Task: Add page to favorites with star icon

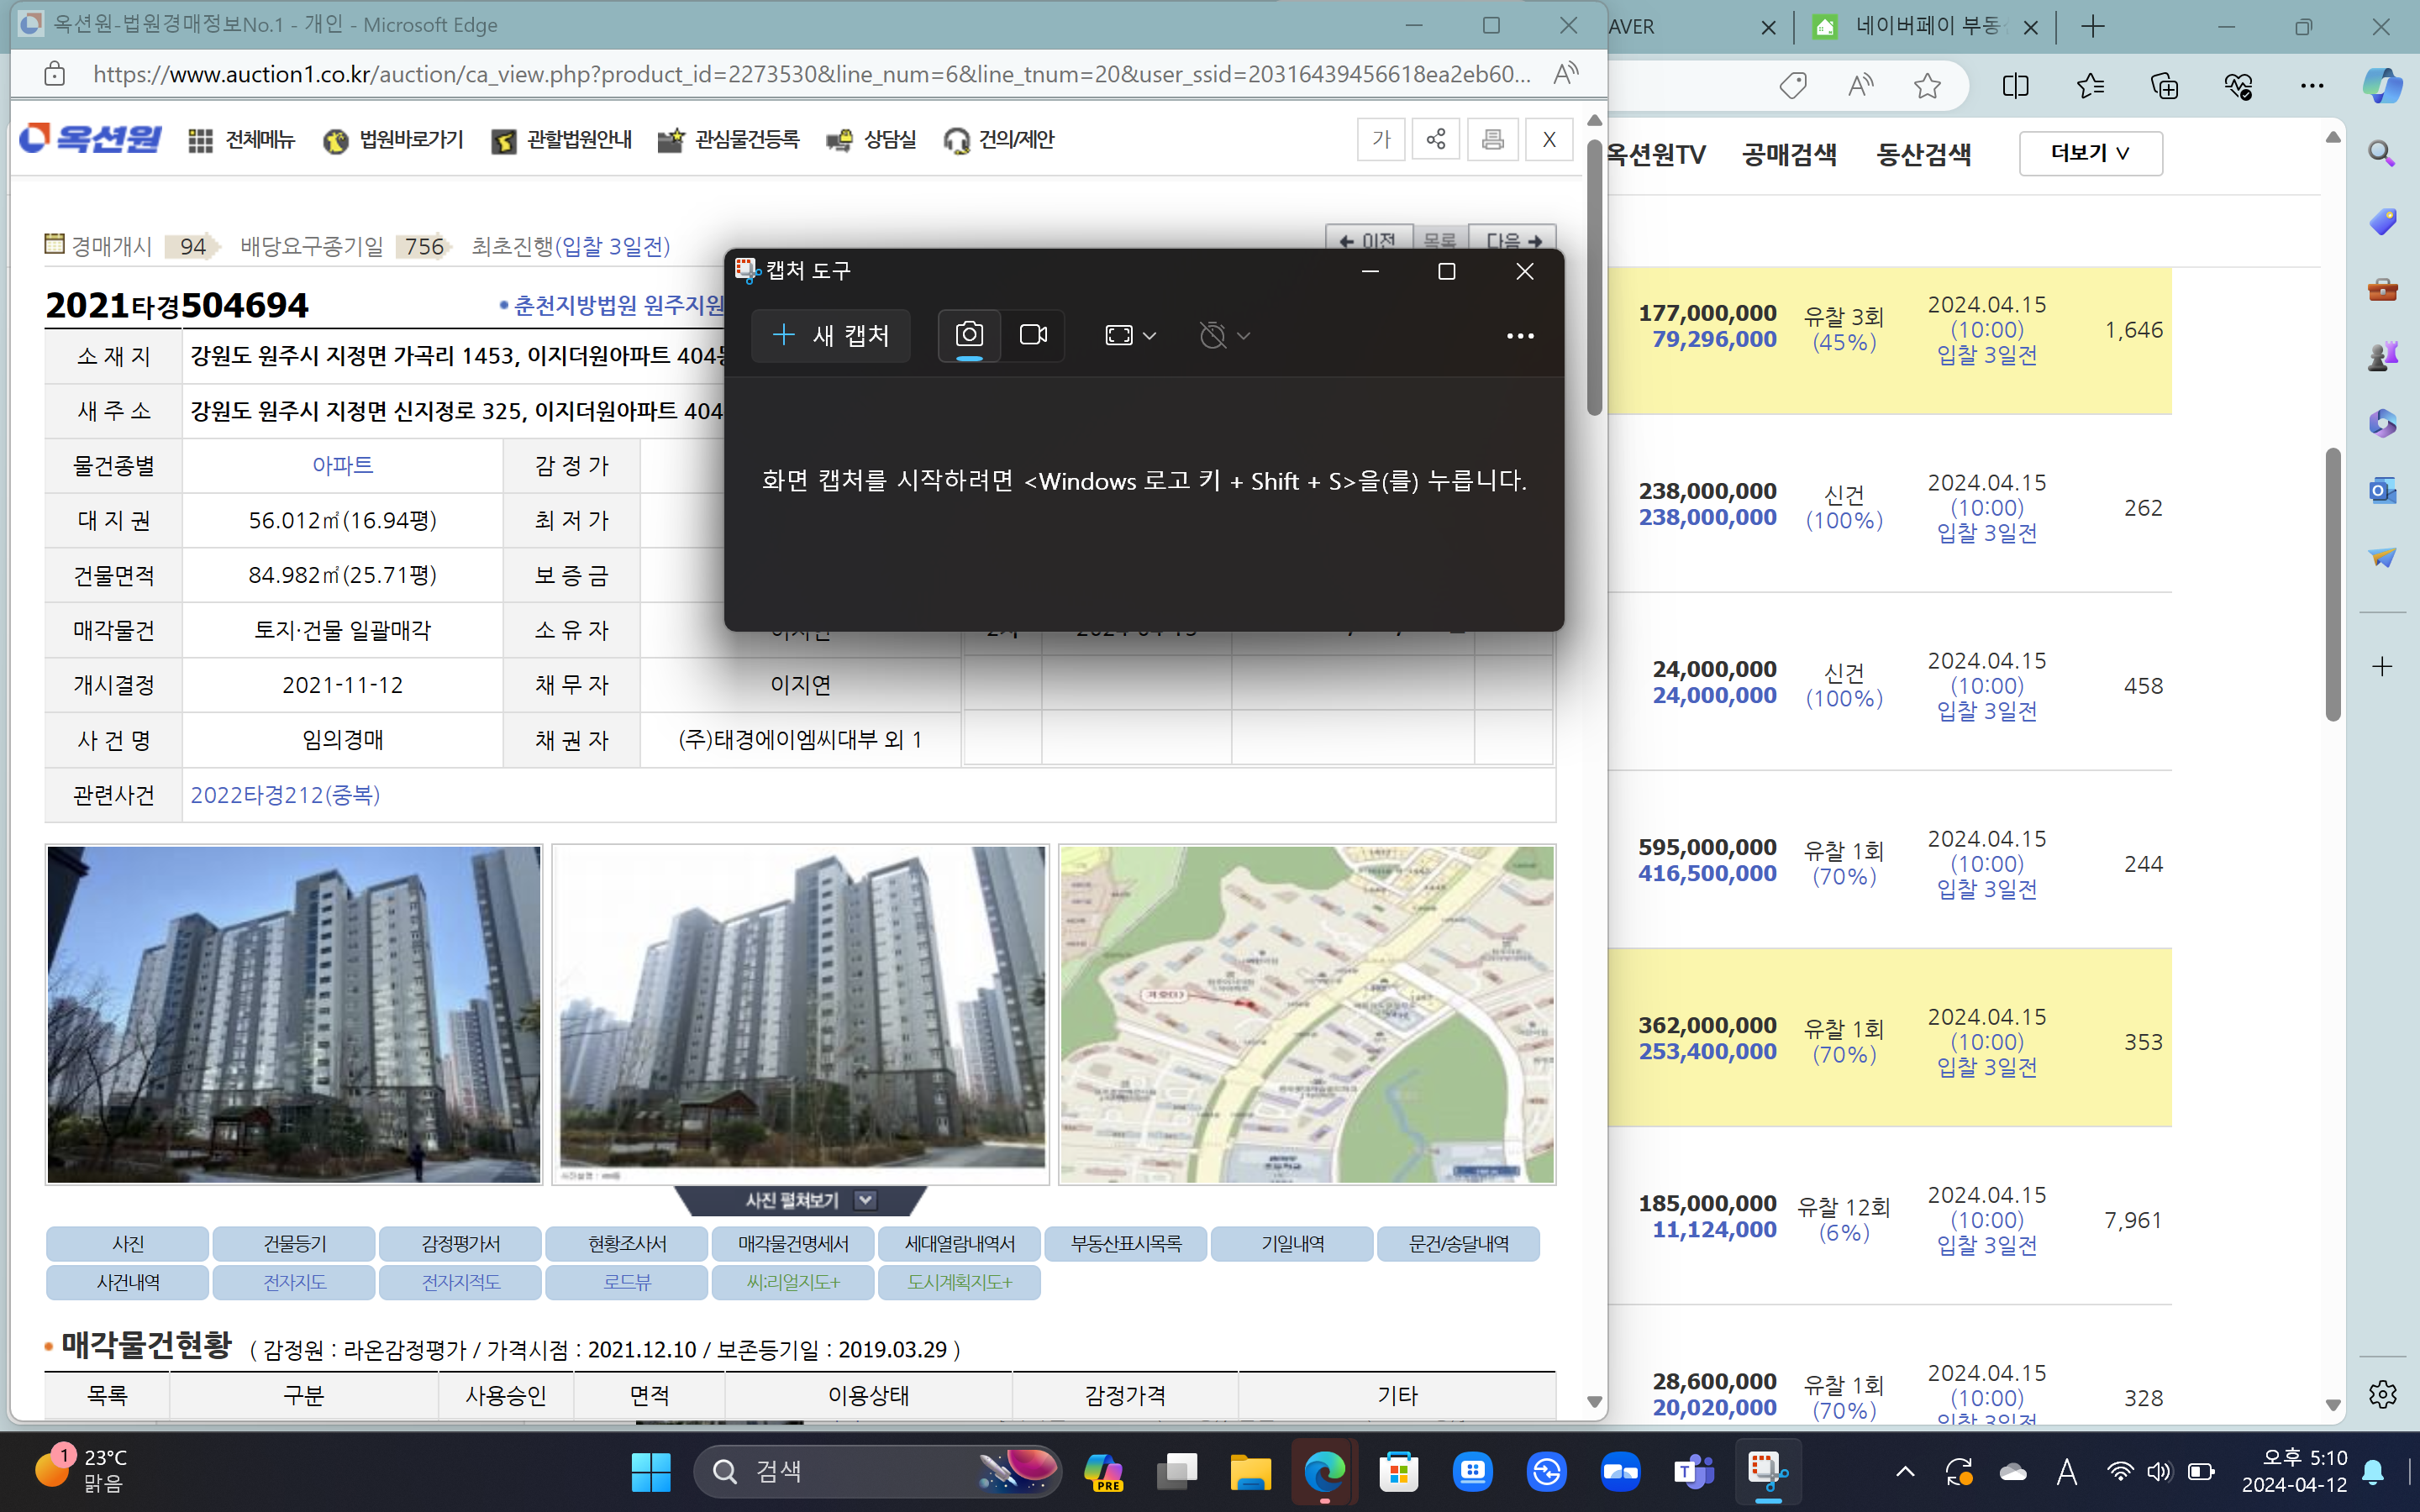Action: (x=1927, y=86)
